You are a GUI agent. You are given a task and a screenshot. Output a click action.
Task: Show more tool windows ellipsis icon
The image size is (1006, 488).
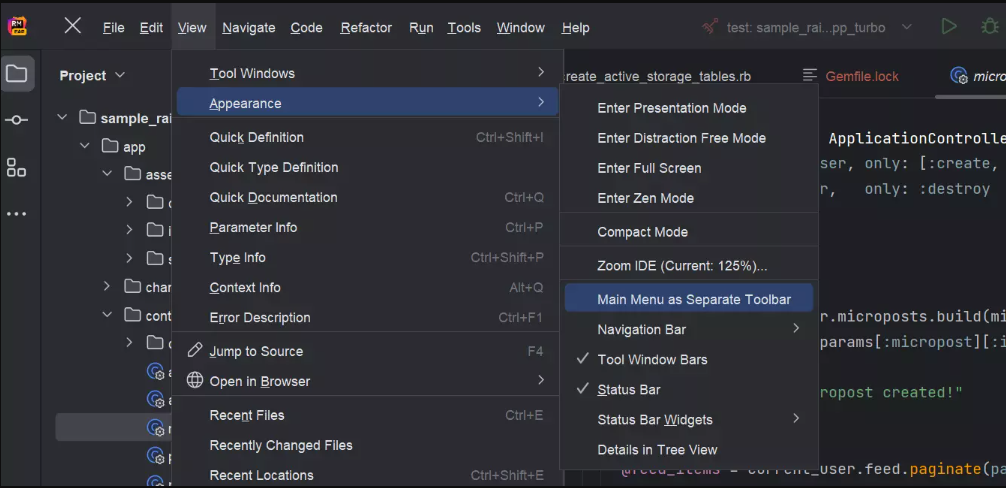17,213
